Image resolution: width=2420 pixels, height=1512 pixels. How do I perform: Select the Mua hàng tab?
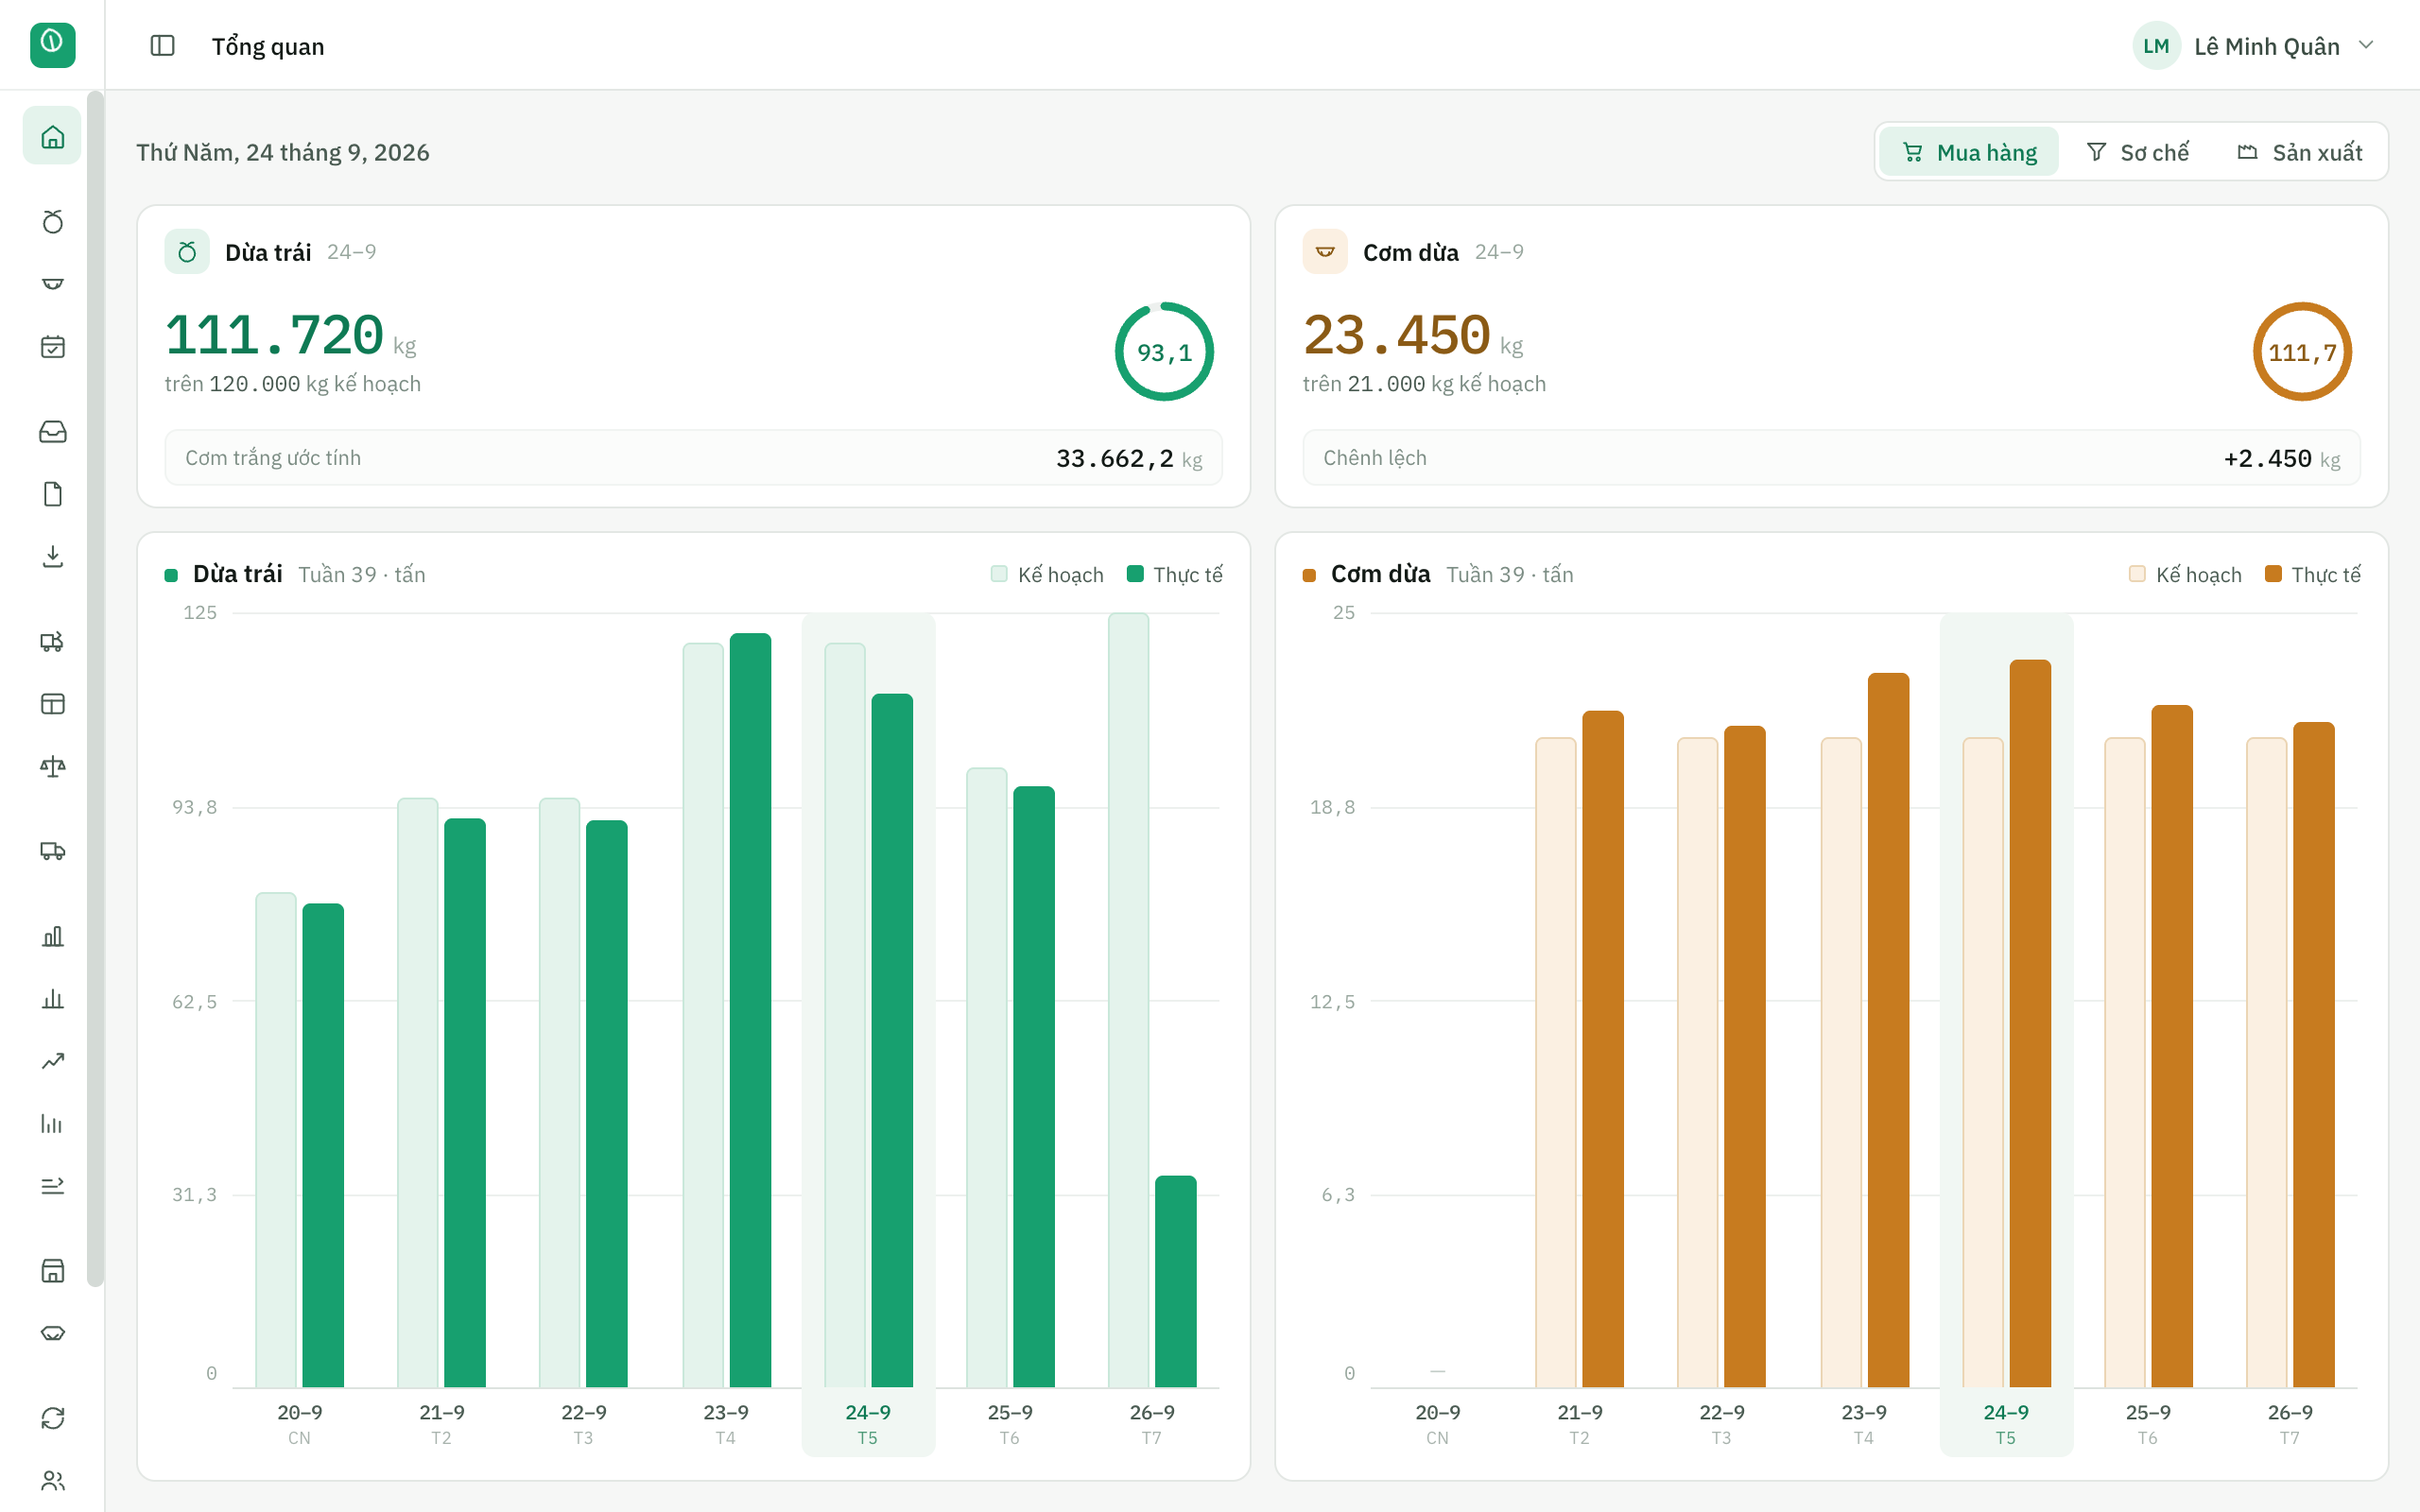pos(1968,152)
